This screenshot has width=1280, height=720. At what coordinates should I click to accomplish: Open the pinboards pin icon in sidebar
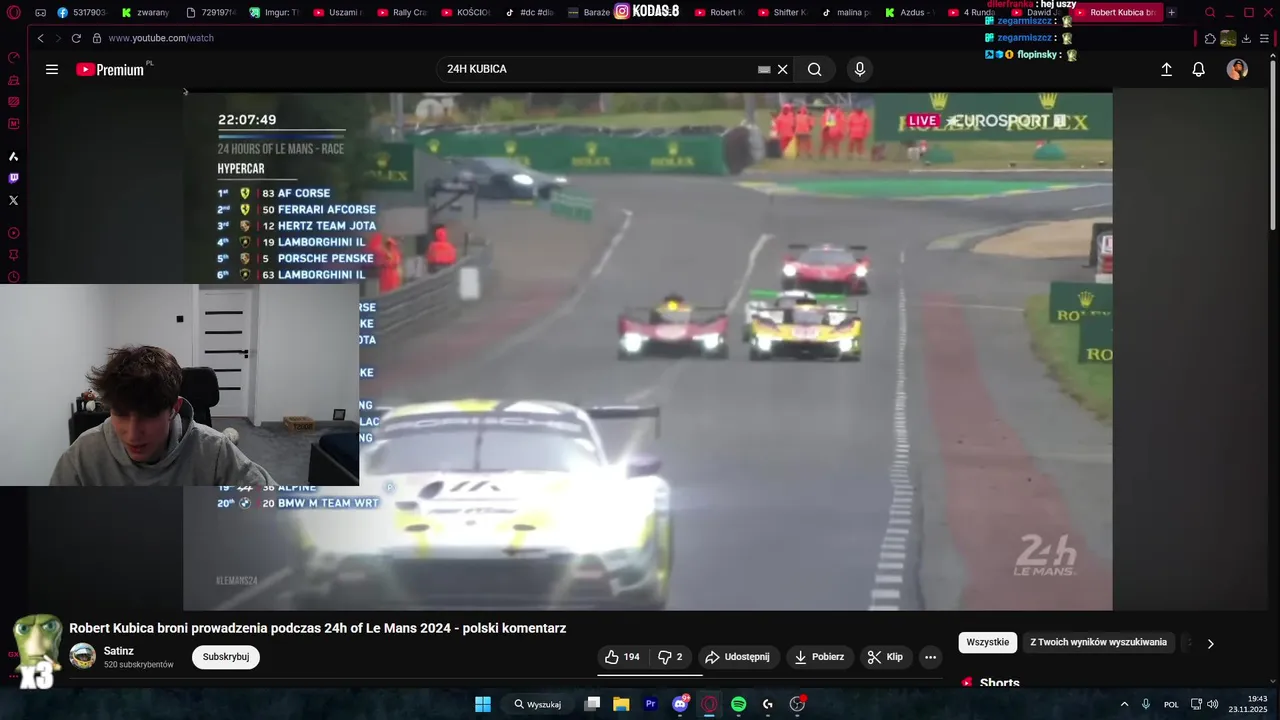13,255
